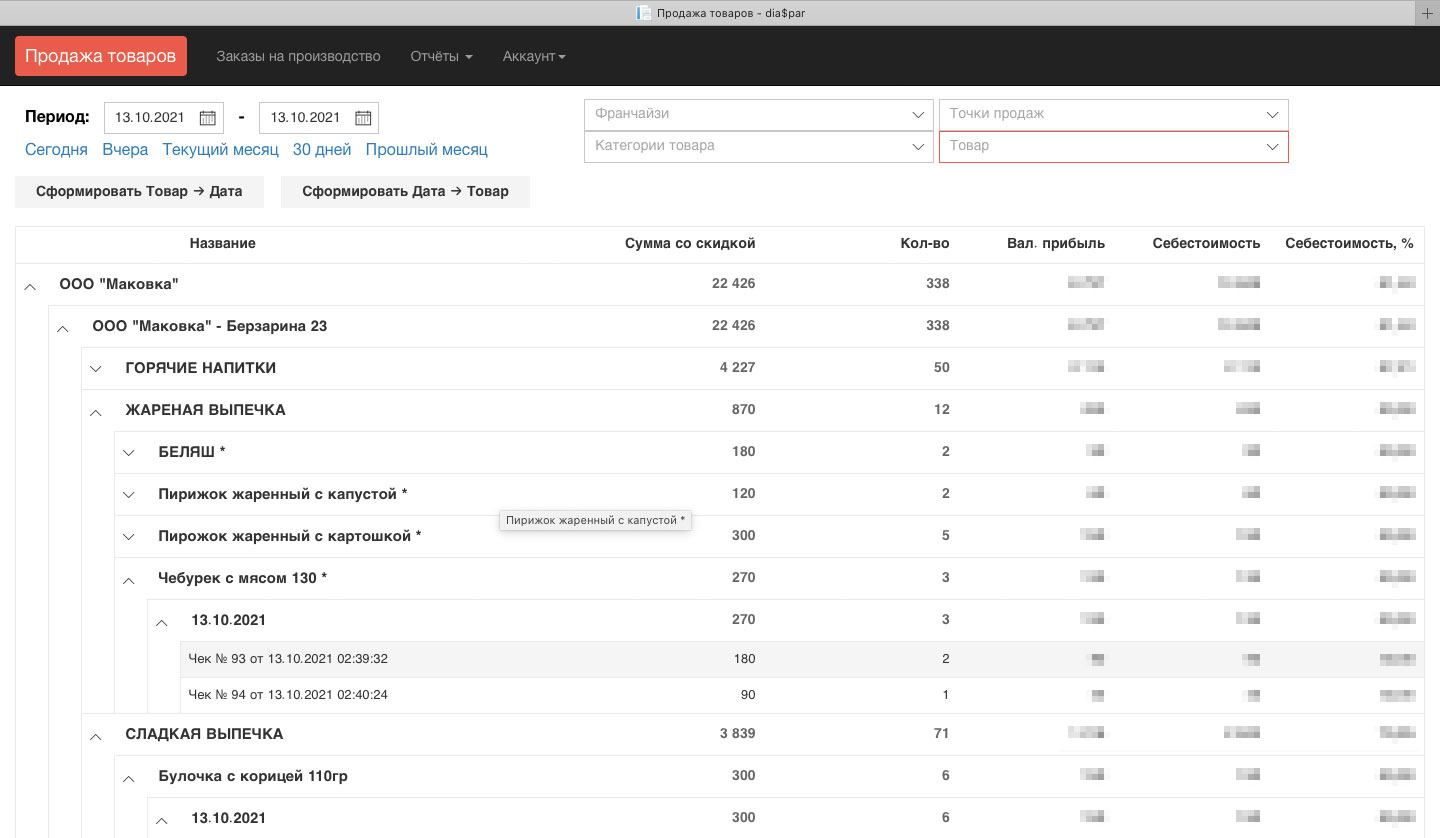Viewport: 1440px width, 838px height.
Task: Collapse the Чебурек с мясом 130 row
Action: [129, 579]
